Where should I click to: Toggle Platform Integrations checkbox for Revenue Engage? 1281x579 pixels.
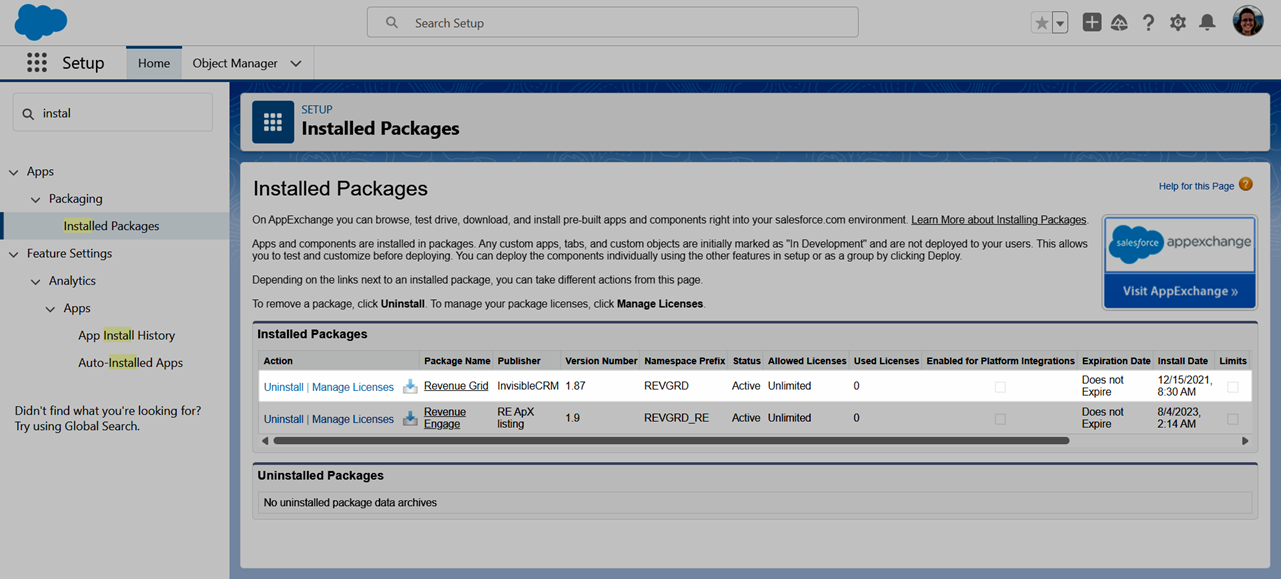click(1000, 419)
